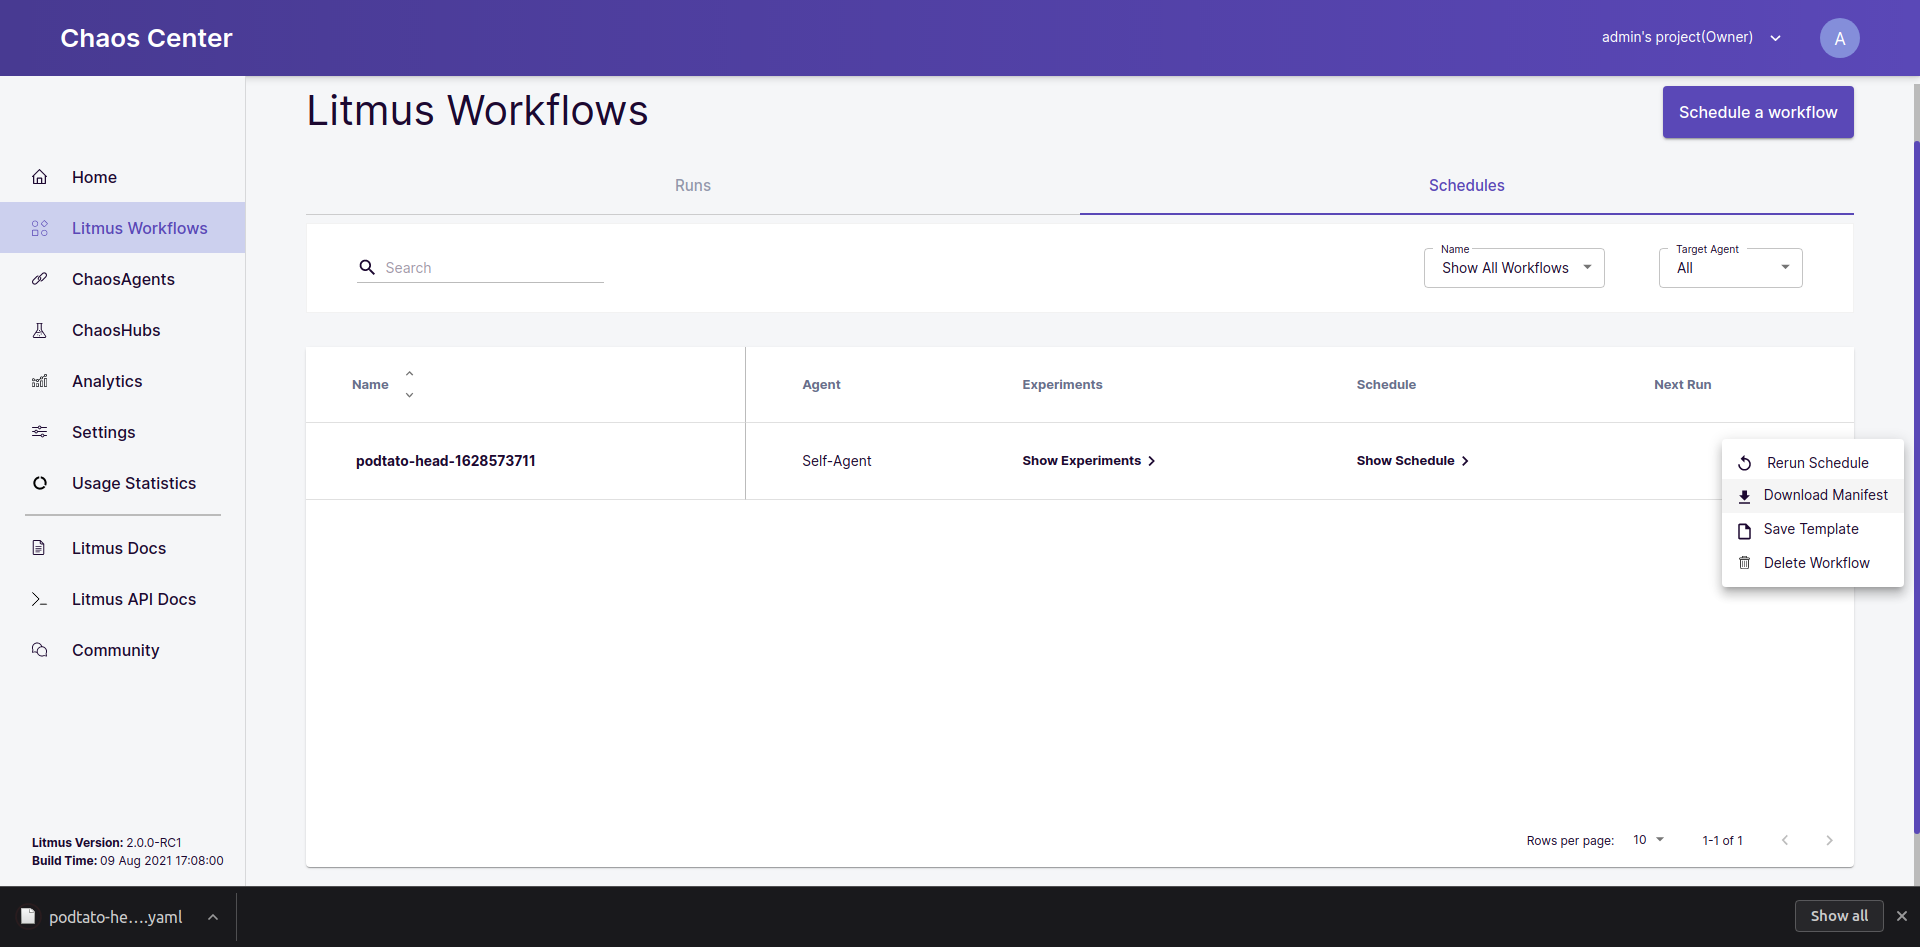Expand the Name 'Show All Workflows' dropdown
This screenshot has width=1920, height=947.
[1514, 268]
